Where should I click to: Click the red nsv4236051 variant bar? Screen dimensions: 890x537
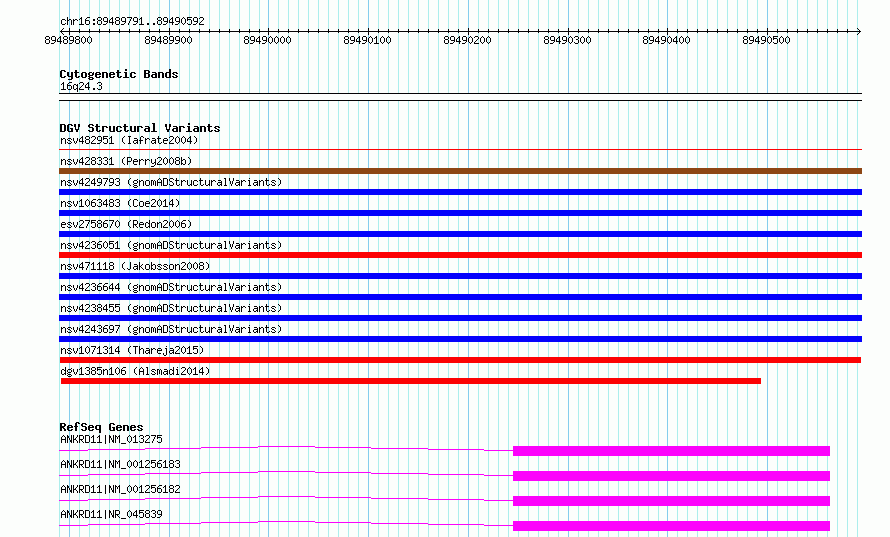[x=460, y=255]
